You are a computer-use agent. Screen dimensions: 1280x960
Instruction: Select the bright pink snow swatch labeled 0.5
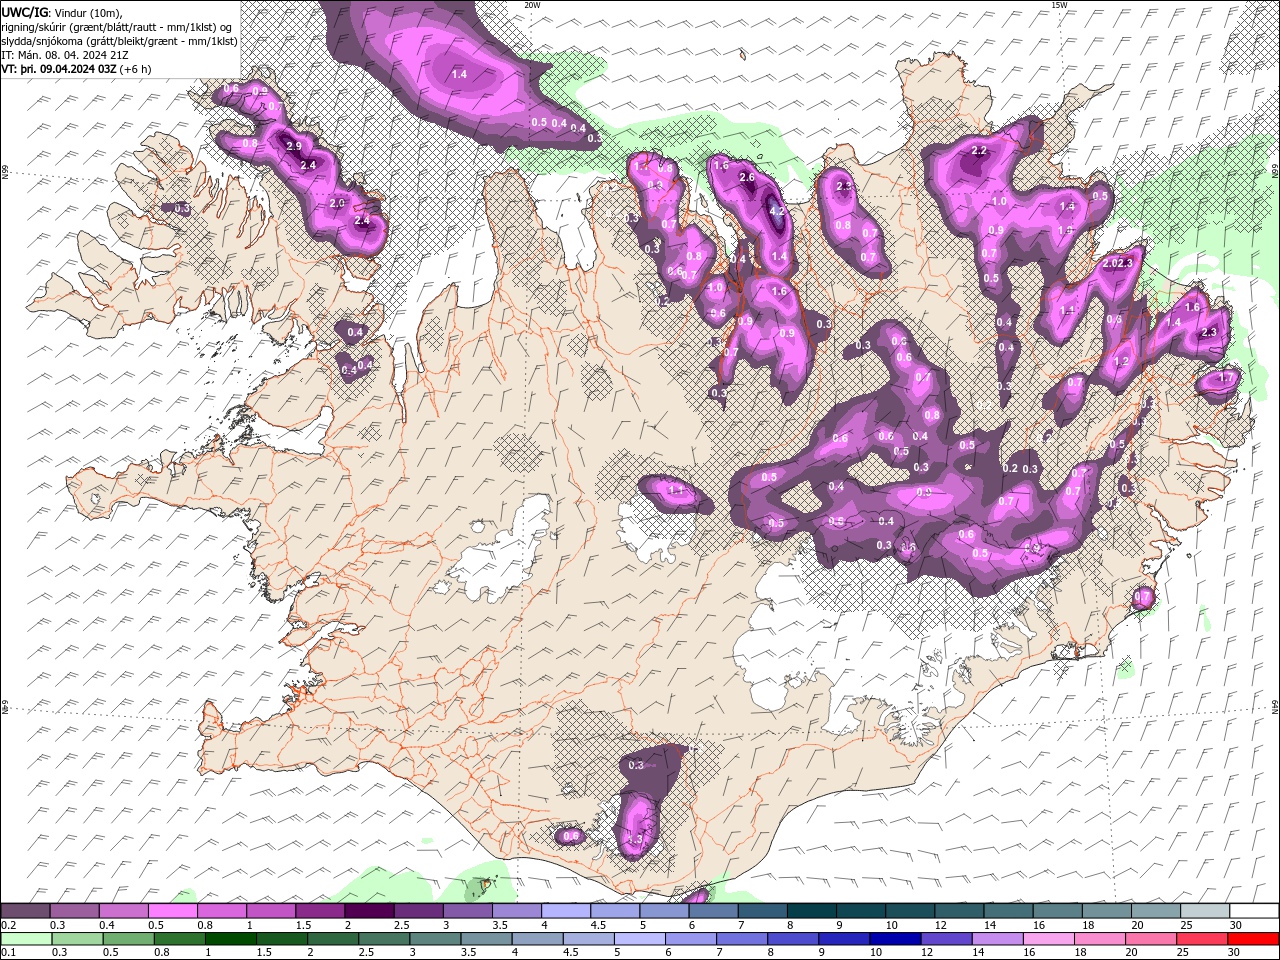173,912
